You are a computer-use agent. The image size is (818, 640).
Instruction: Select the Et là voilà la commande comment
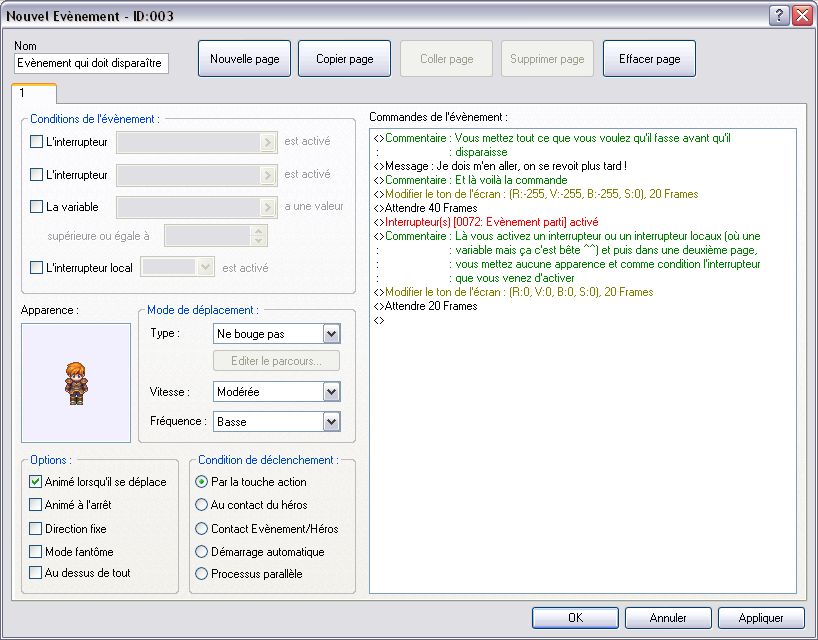(x=471, y=180)
